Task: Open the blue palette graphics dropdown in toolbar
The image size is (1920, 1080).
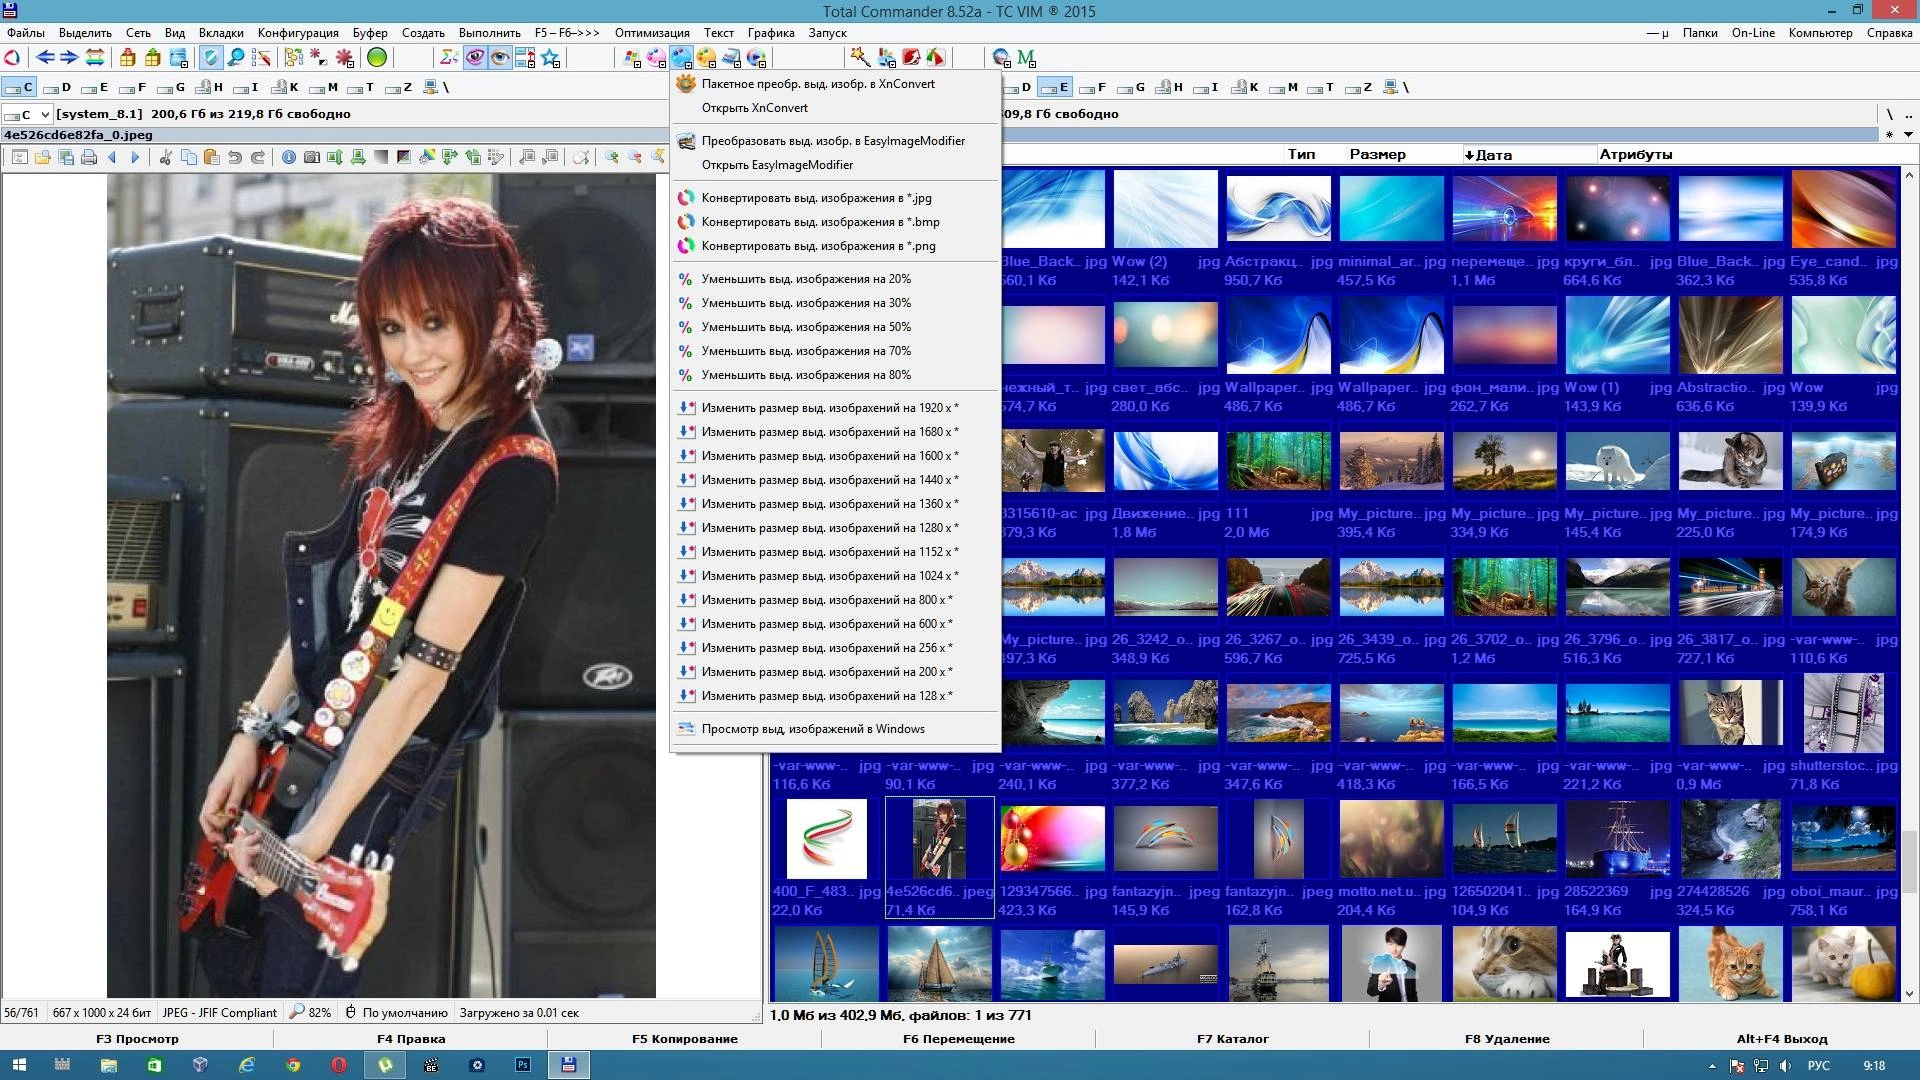Action: (681, 58)
